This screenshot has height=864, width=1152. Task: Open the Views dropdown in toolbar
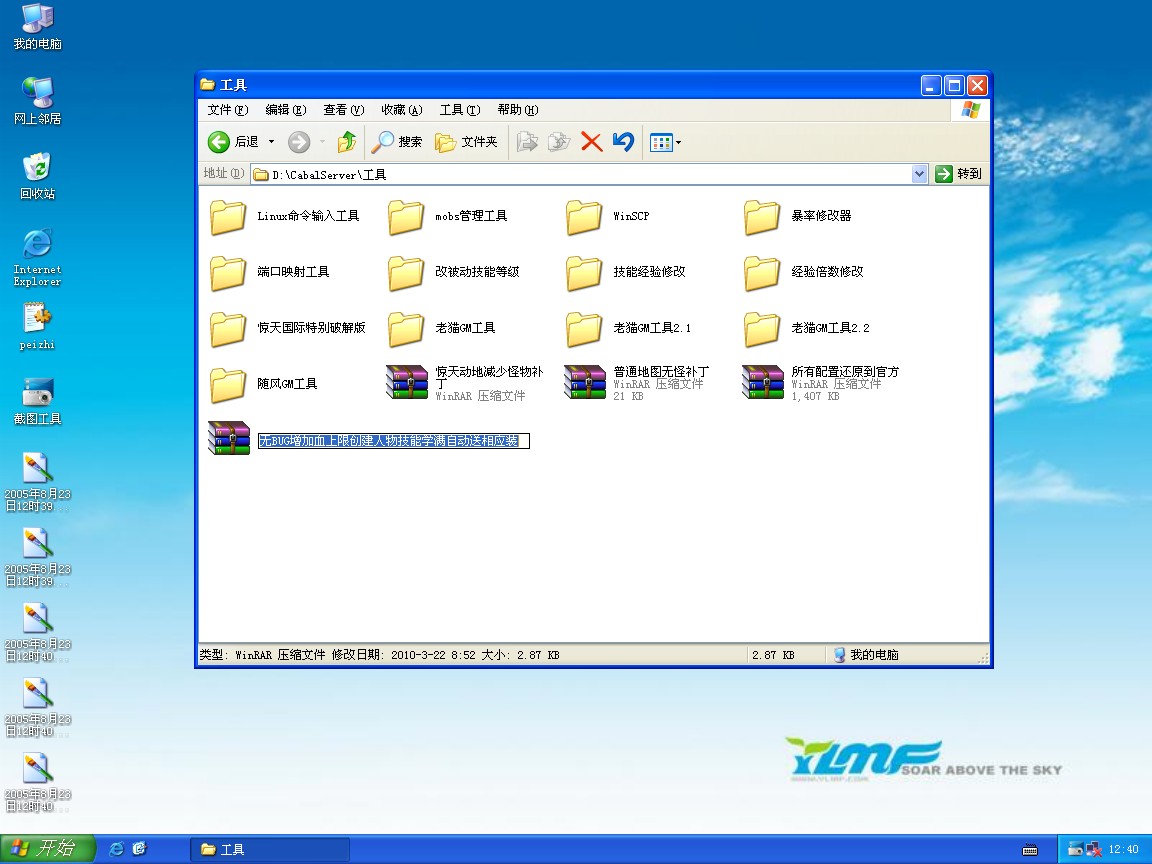[x=665, y=142]
